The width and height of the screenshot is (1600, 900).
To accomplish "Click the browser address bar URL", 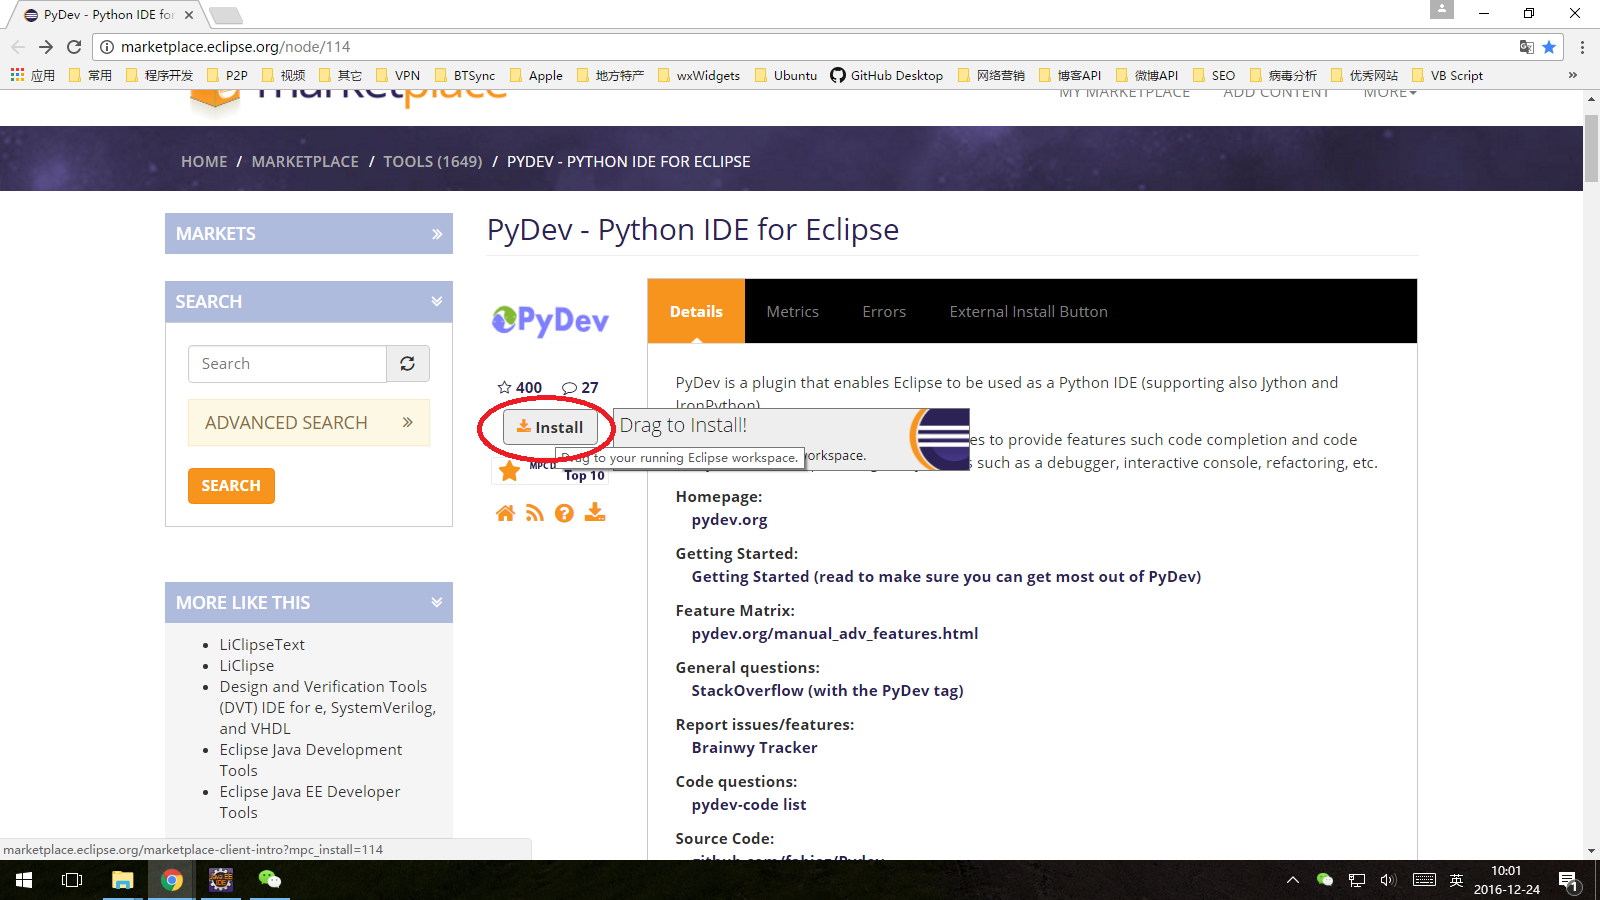I will tap(236, 47).
